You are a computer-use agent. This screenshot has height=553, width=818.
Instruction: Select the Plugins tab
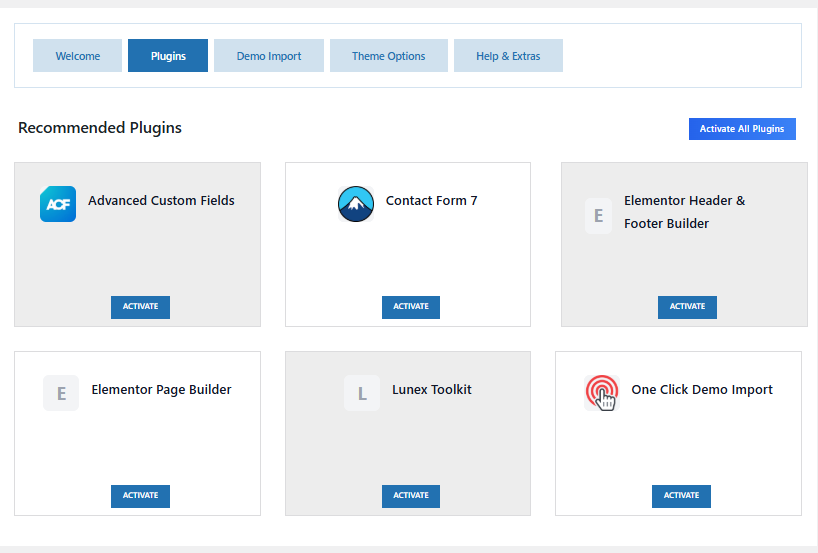pyautogui.click(x=168, y=56)
